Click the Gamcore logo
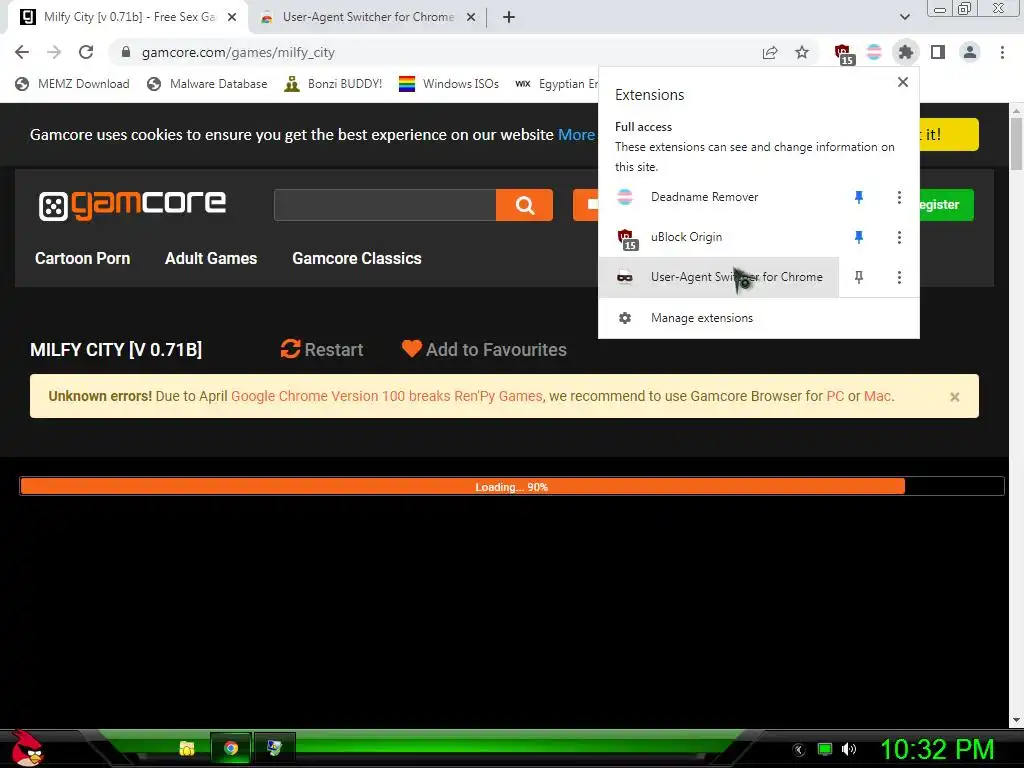 pos(133,205)
